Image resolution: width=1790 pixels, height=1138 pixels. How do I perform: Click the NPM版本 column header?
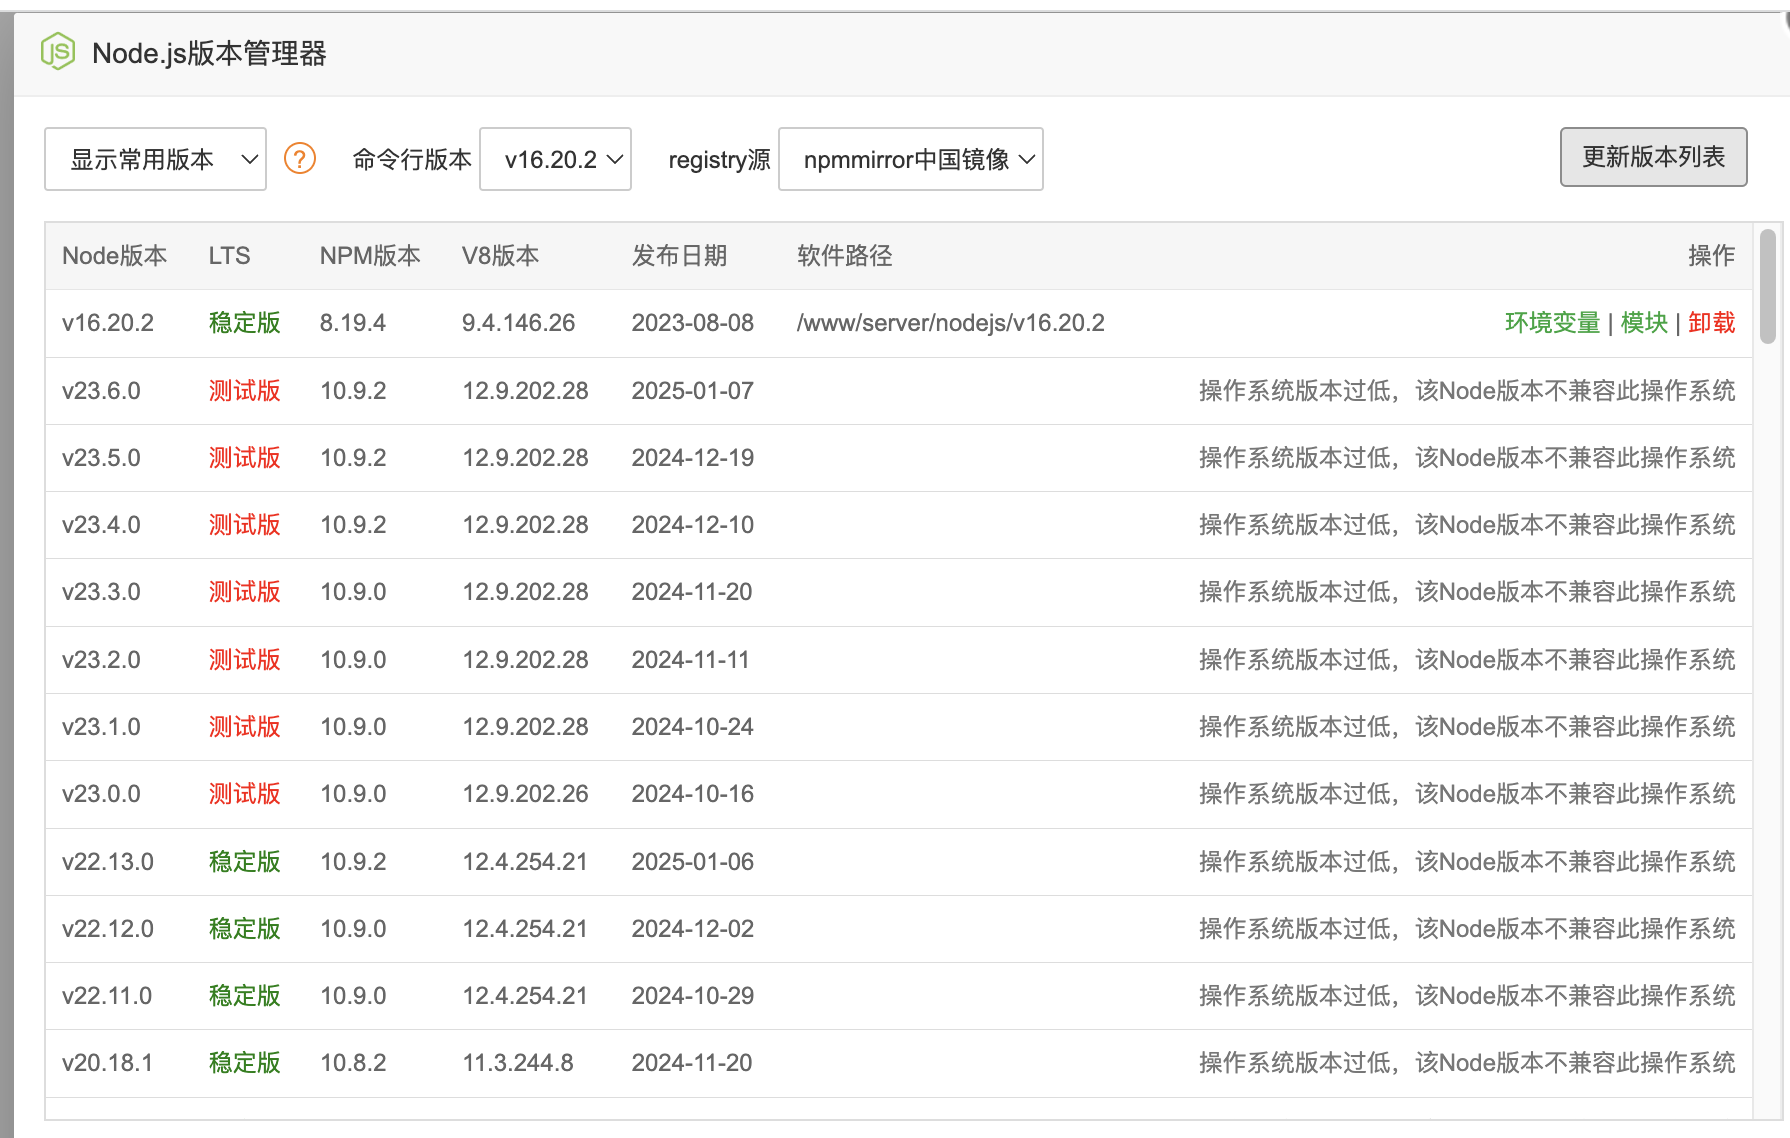pyautogui.click(x=370, y=256)
